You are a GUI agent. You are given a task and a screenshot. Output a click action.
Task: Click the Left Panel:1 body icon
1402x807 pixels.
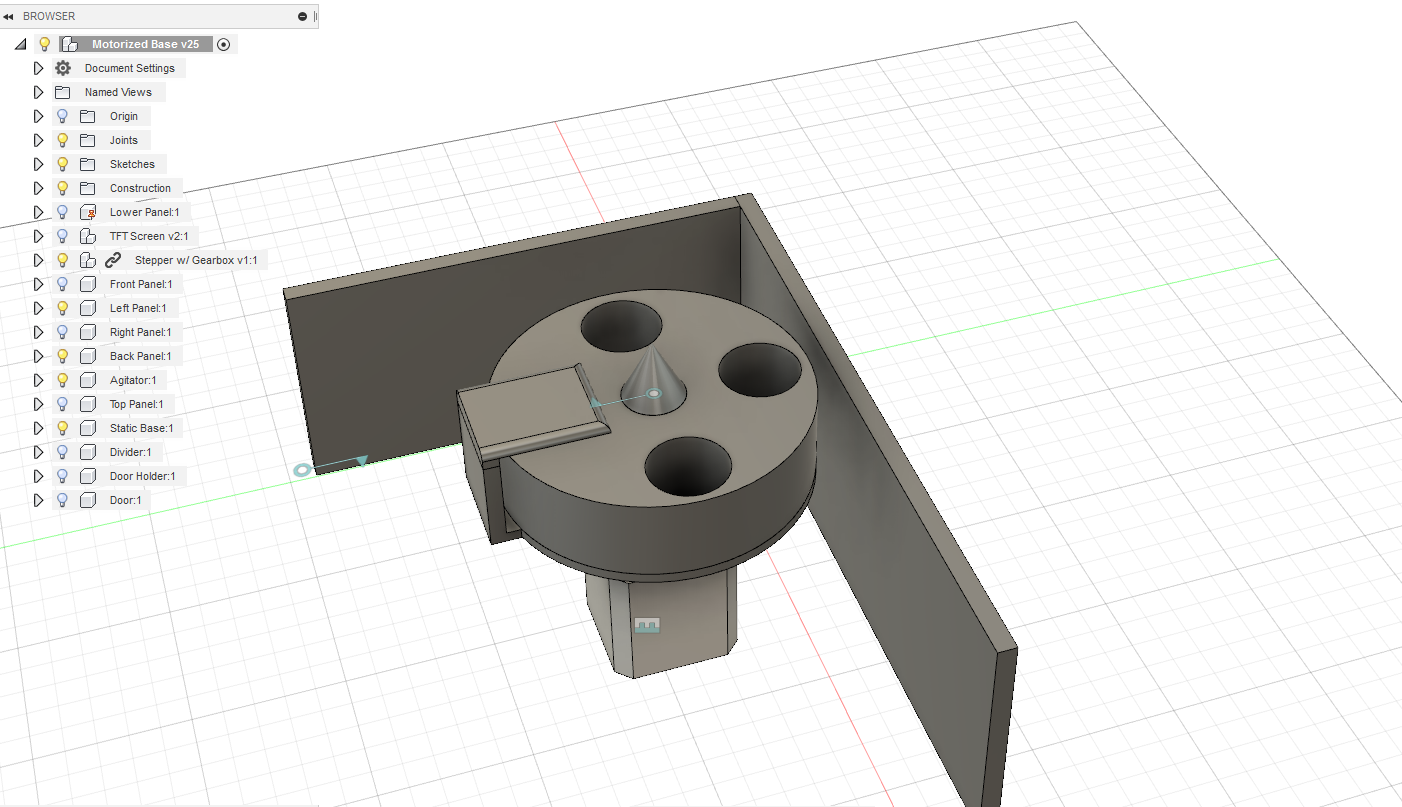pos(87,308)
